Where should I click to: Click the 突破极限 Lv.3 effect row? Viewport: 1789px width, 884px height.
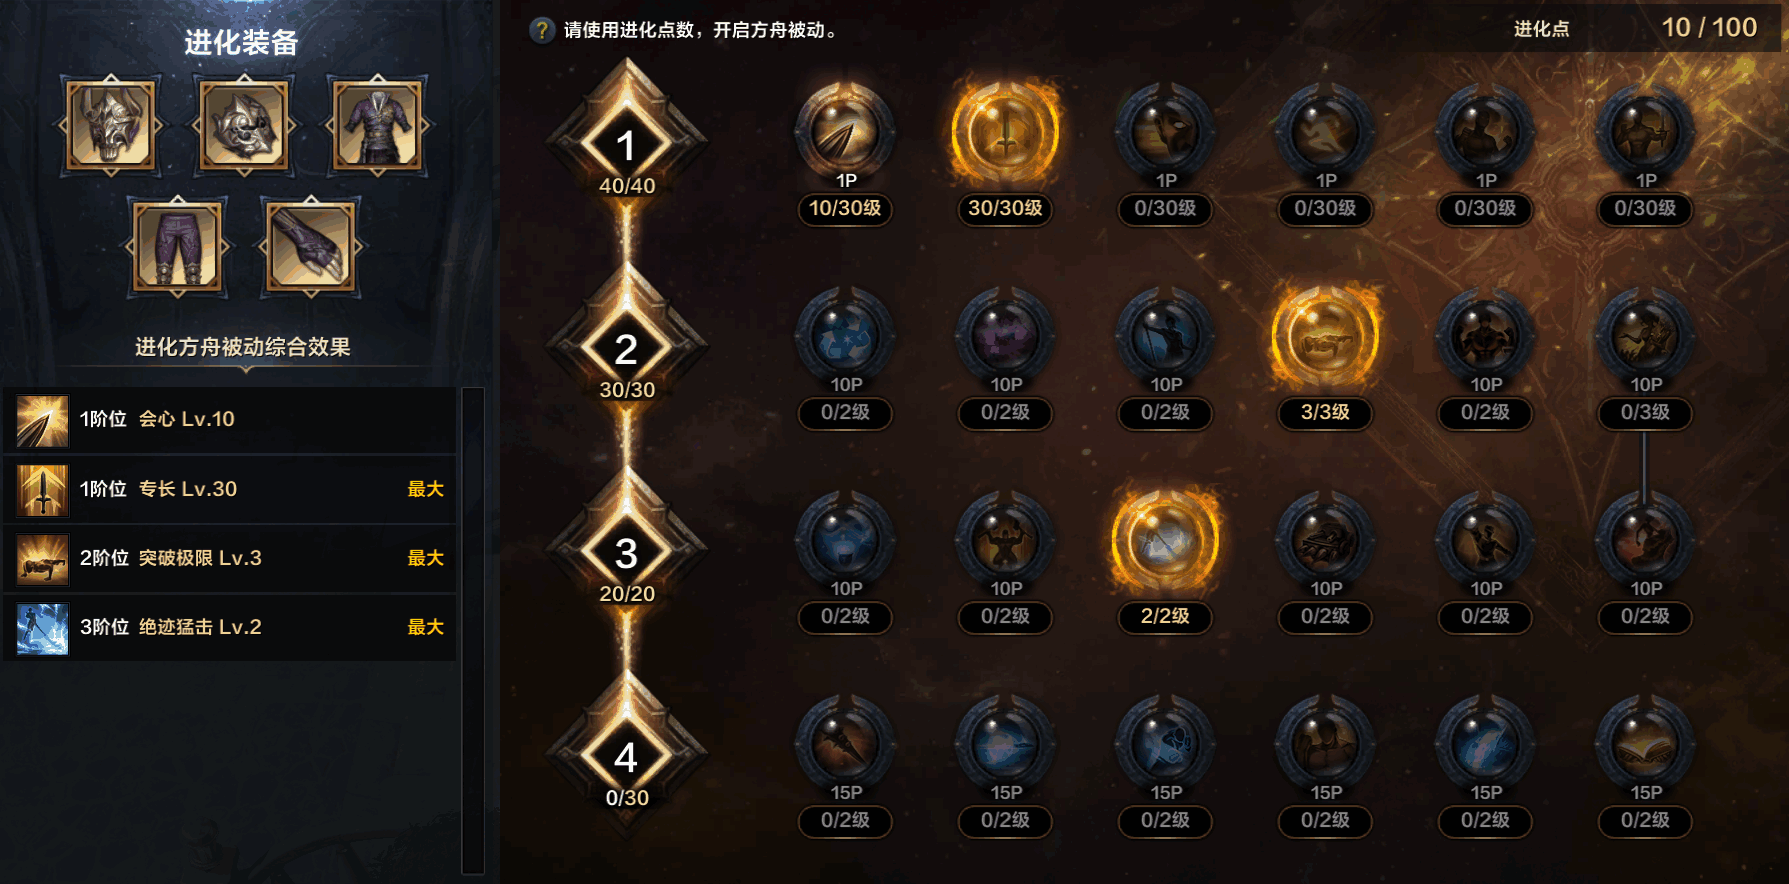(230, 558)
